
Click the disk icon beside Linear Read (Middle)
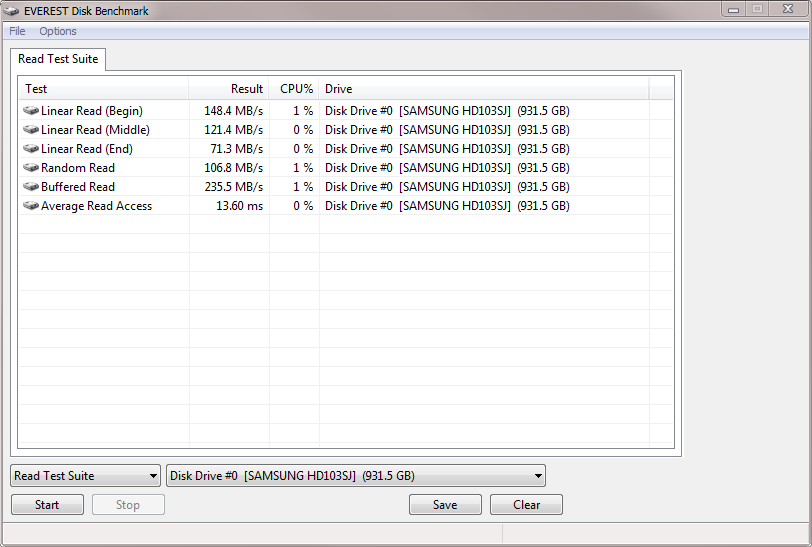(31, 129)
